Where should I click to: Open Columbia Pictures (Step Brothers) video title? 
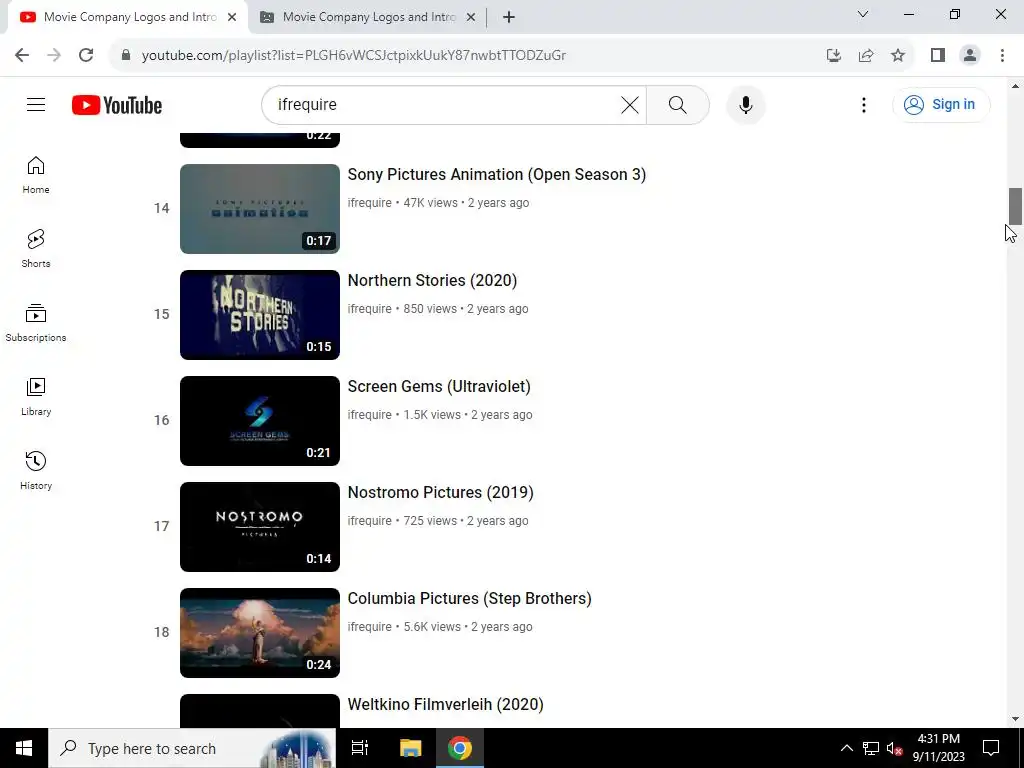470,598
